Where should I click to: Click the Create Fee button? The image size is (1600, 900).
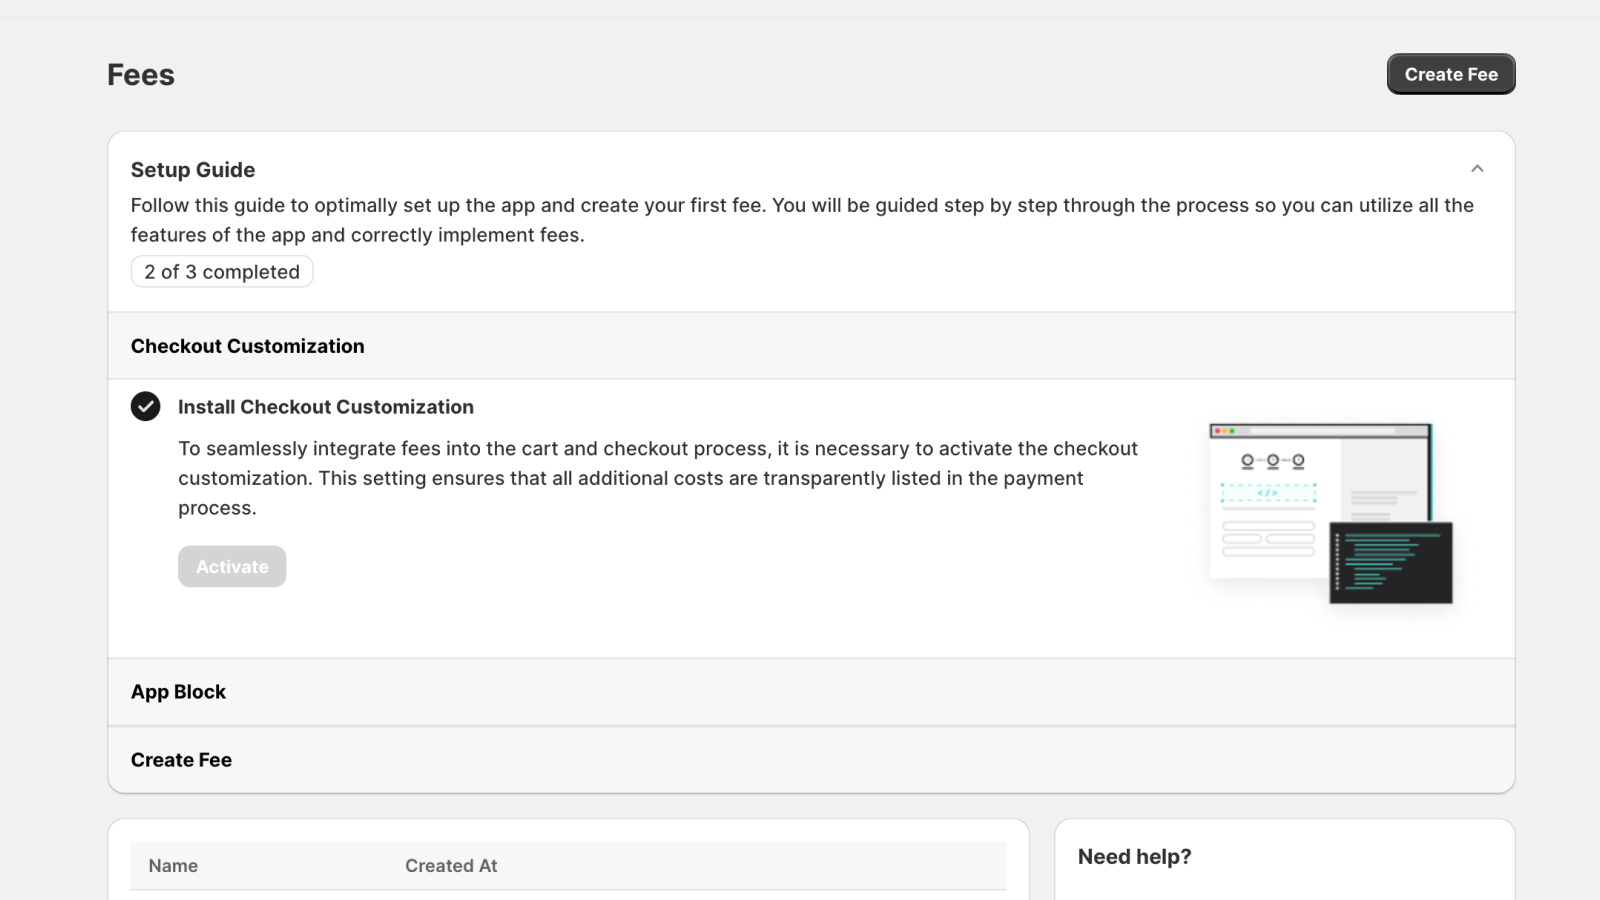tap(1450, 73)
